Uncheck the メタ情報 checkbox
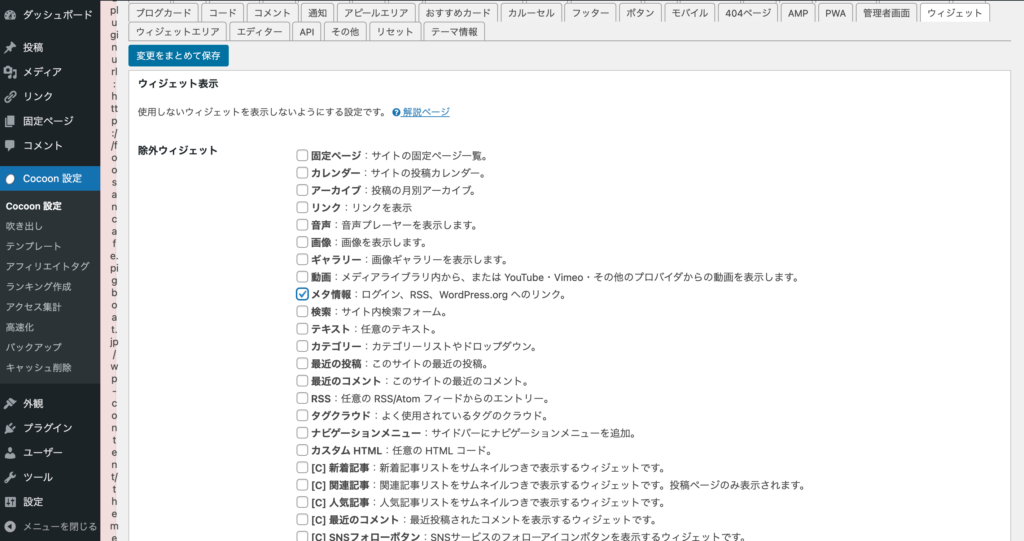Viewport: 1024px width, 541px height. pos(302,295)
